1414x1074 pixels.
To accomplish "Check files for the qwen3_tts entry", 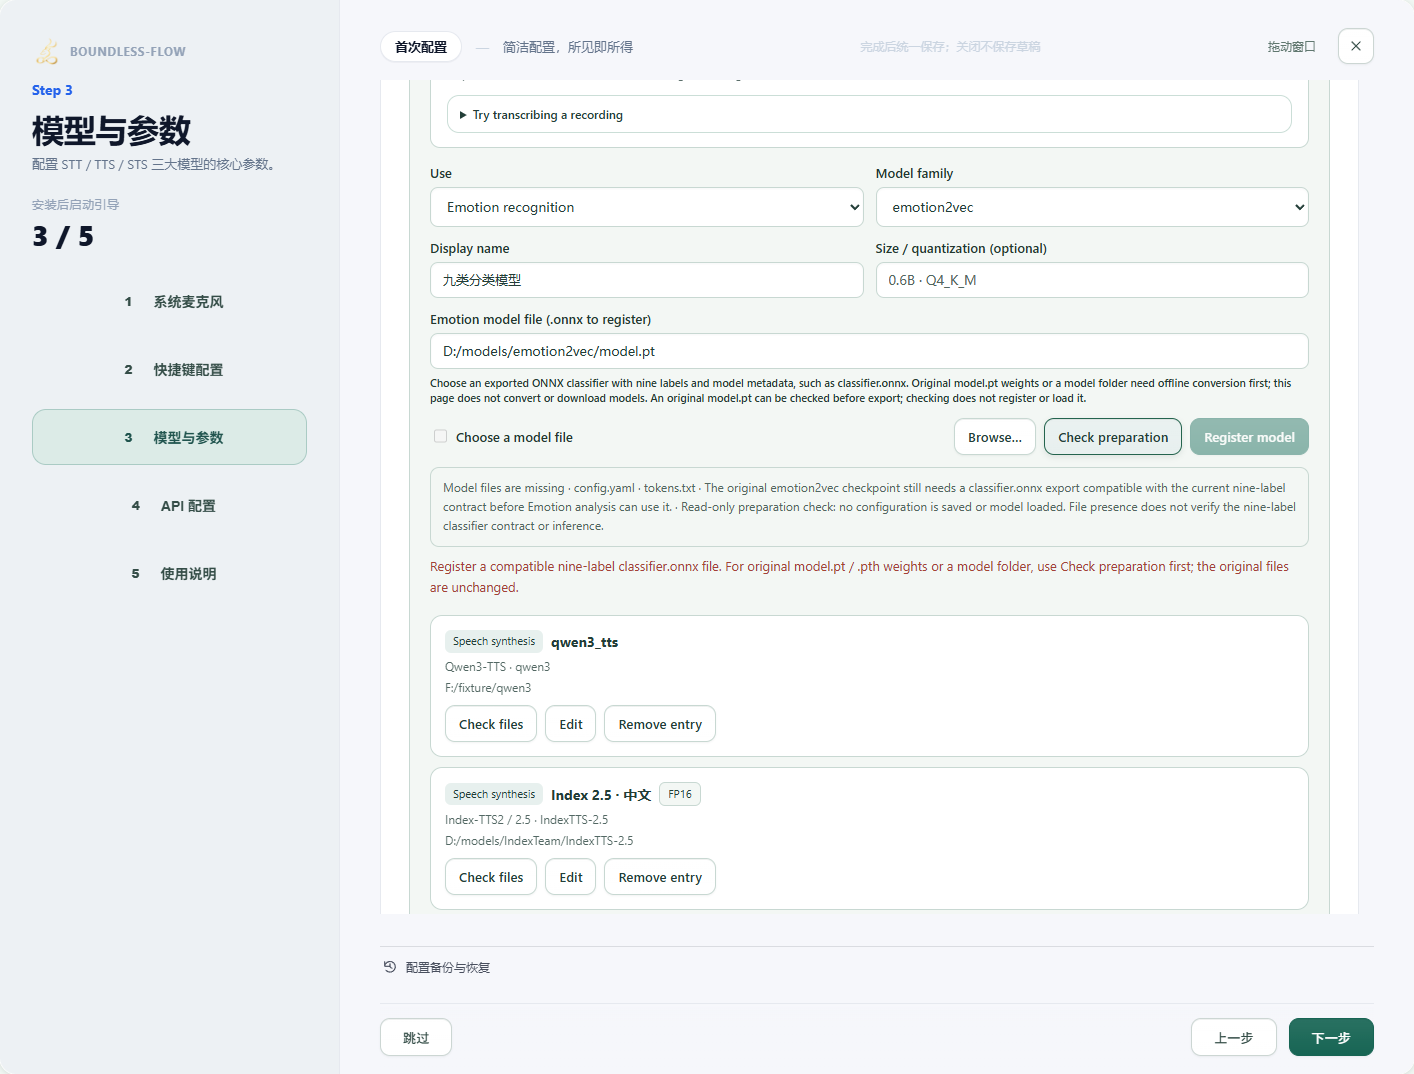I will (x=491, y=724).
